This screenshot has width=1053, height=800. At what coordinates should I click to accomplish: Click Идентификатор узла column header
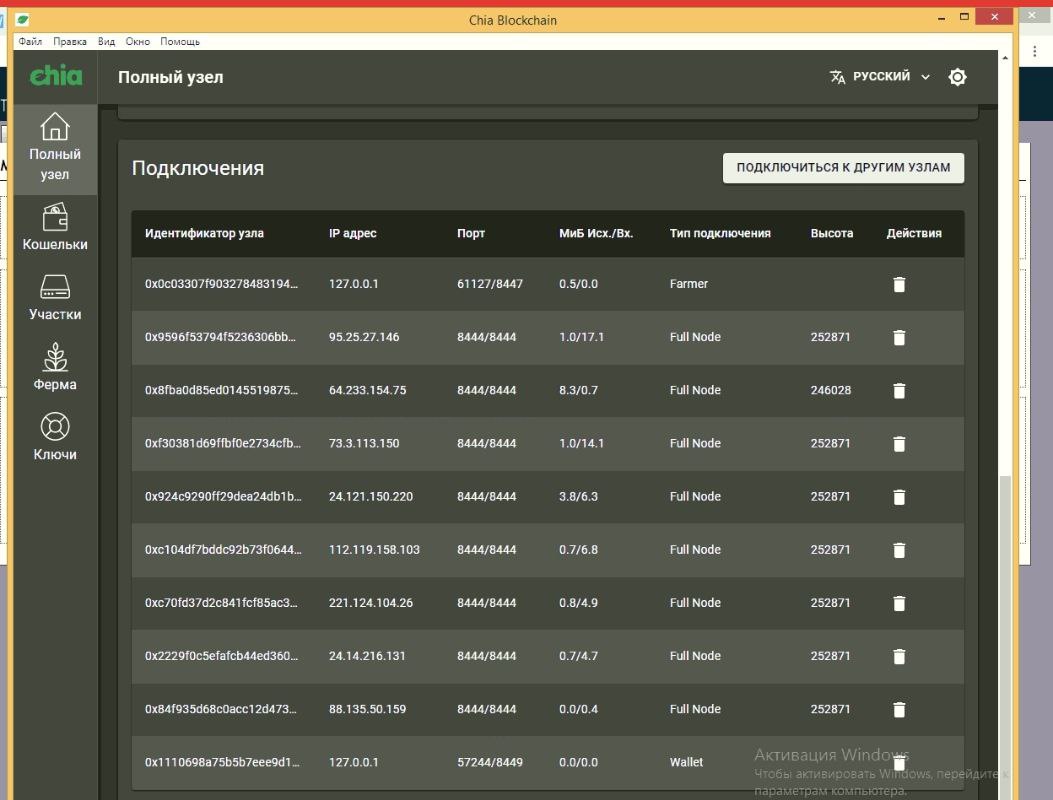pyautogui.click(x=204, y=233)
